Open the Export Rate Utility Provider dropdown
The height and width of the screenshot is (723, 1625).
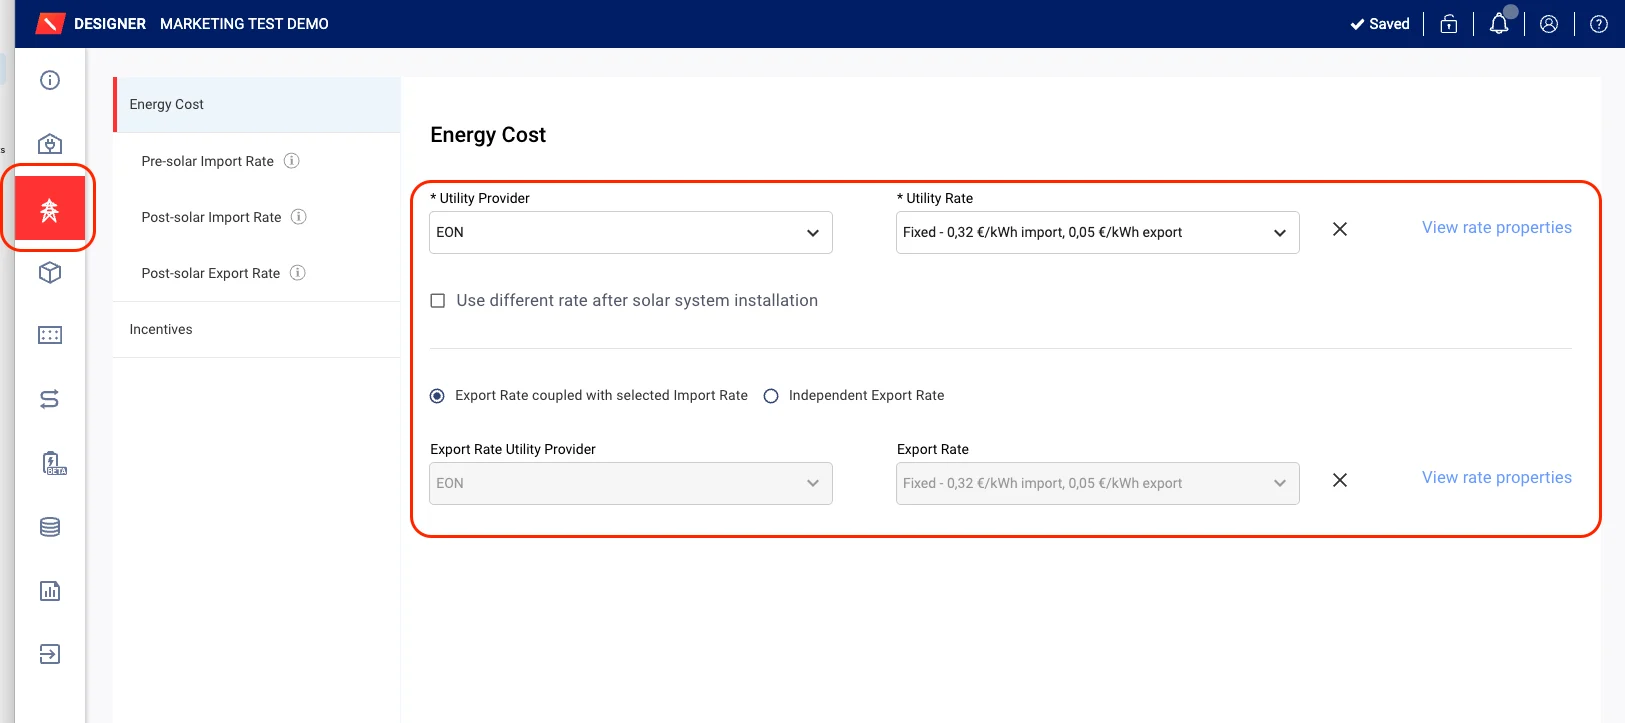pos(631,483)
